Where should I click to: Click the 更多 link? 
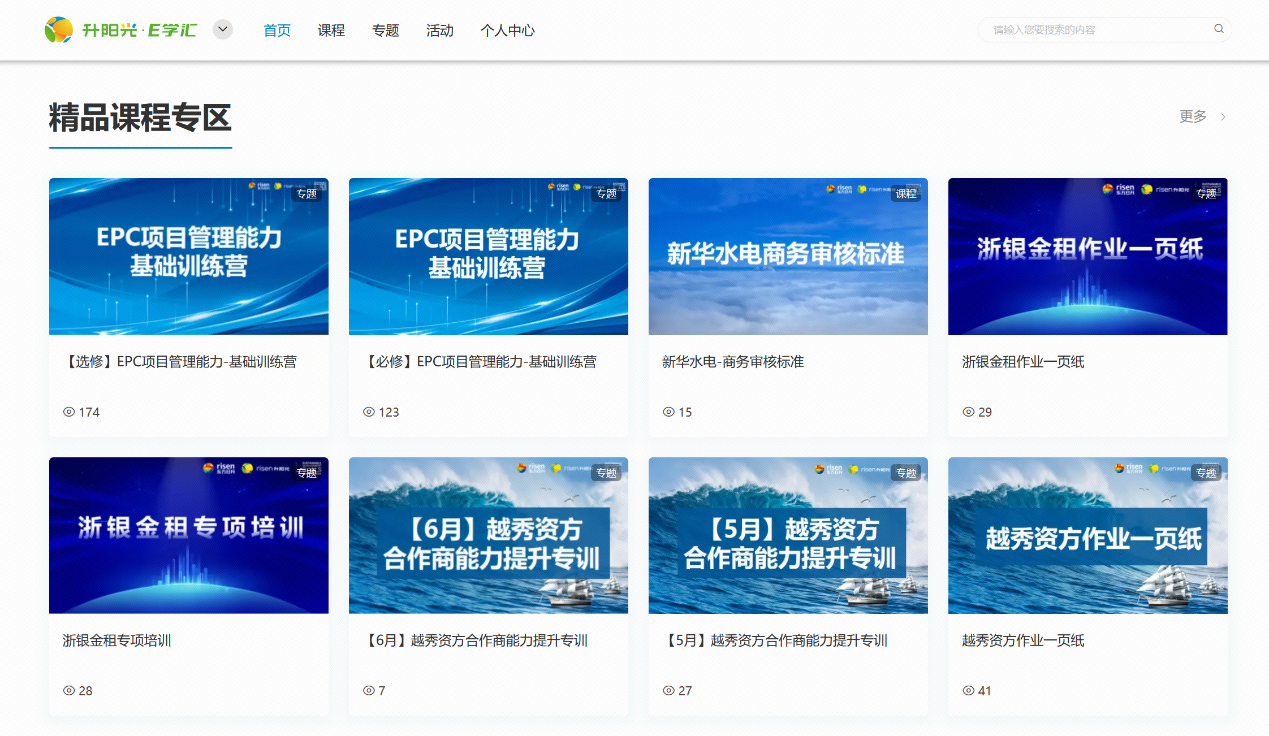point(1193,116)
